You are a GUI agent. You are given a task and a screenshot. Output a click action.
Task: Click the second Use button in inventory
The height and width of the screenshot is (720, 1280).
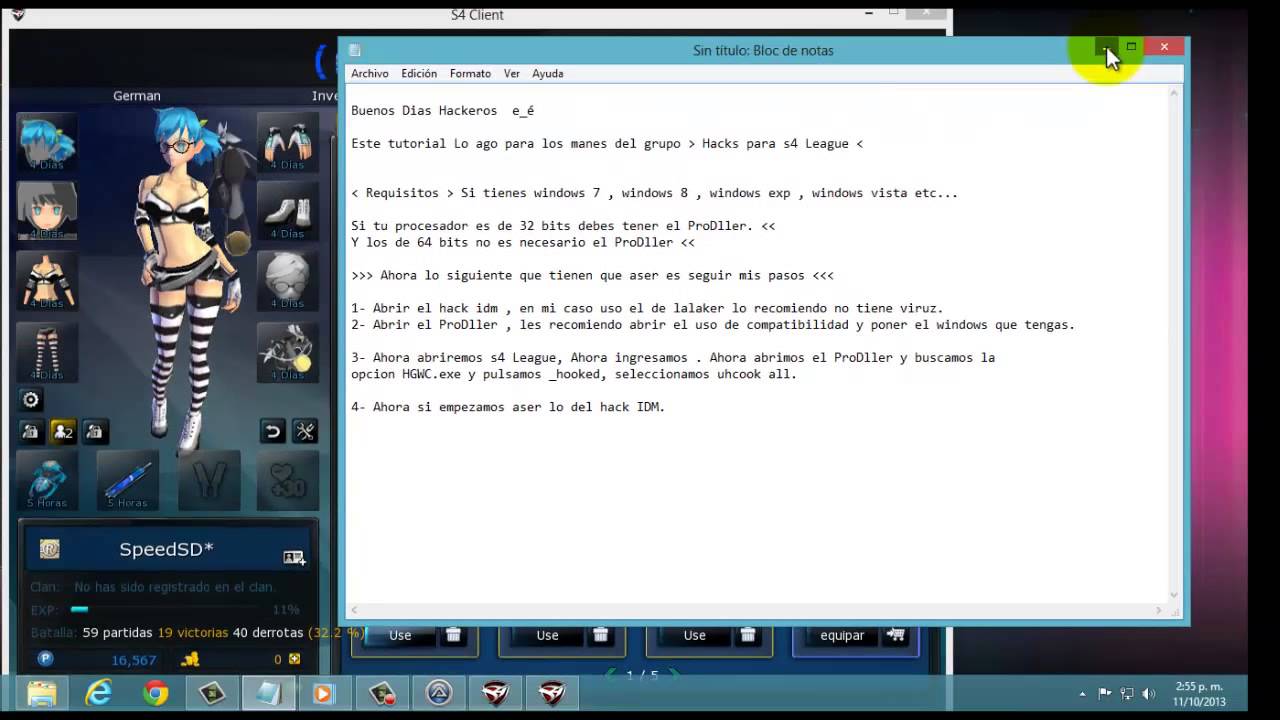(547, 635)
